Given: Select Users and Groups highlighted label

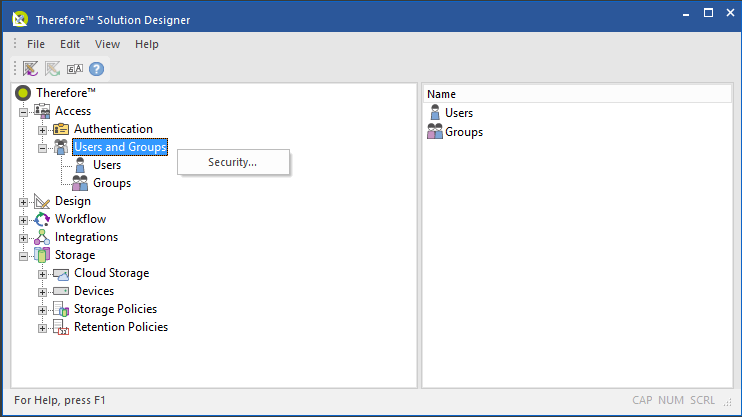Looking at the screenshot, I should click(x=120, y=147).
